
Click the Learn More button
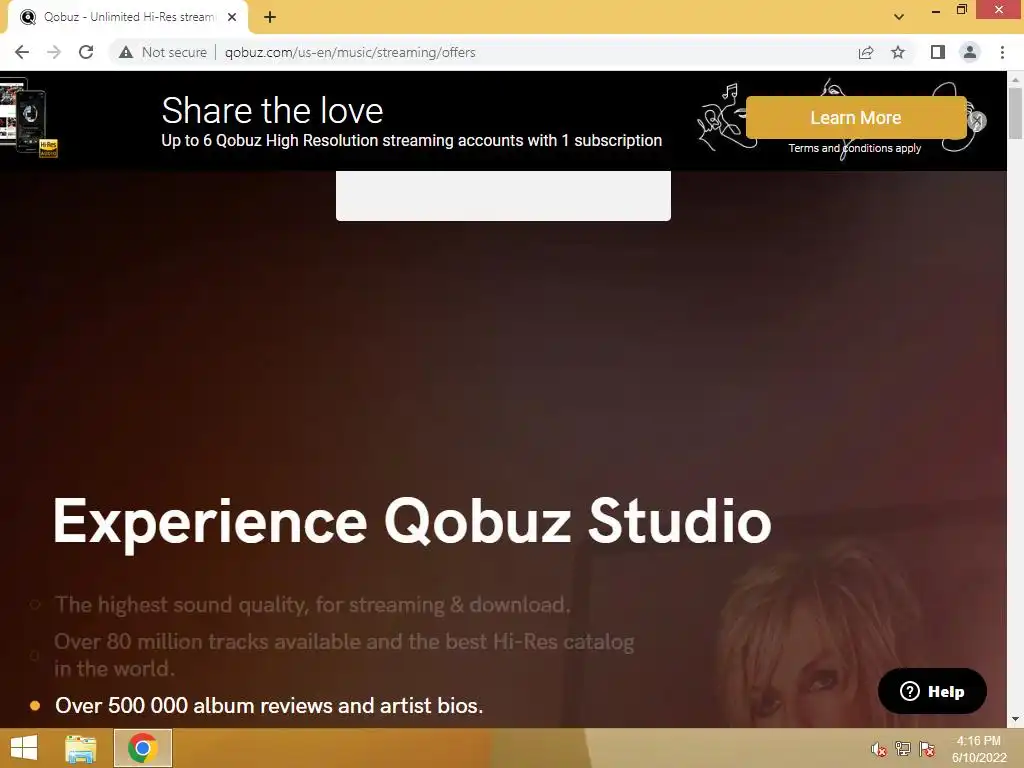856,118
